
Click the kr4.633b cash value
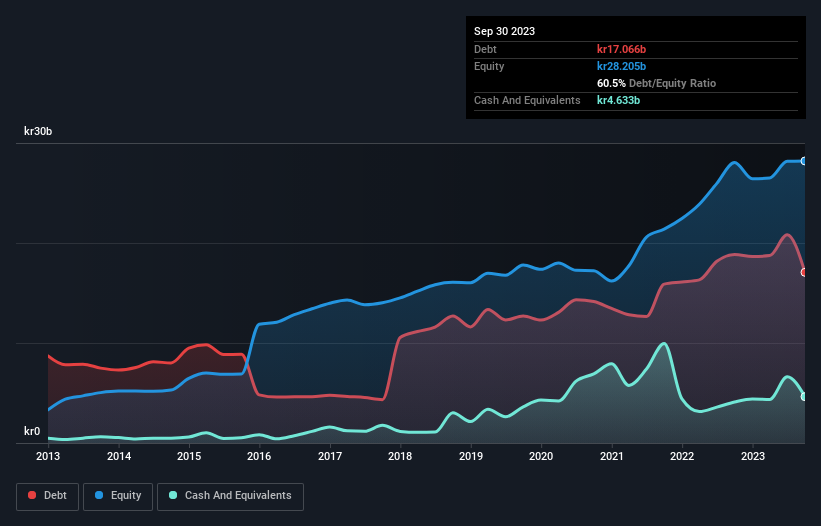618,100
